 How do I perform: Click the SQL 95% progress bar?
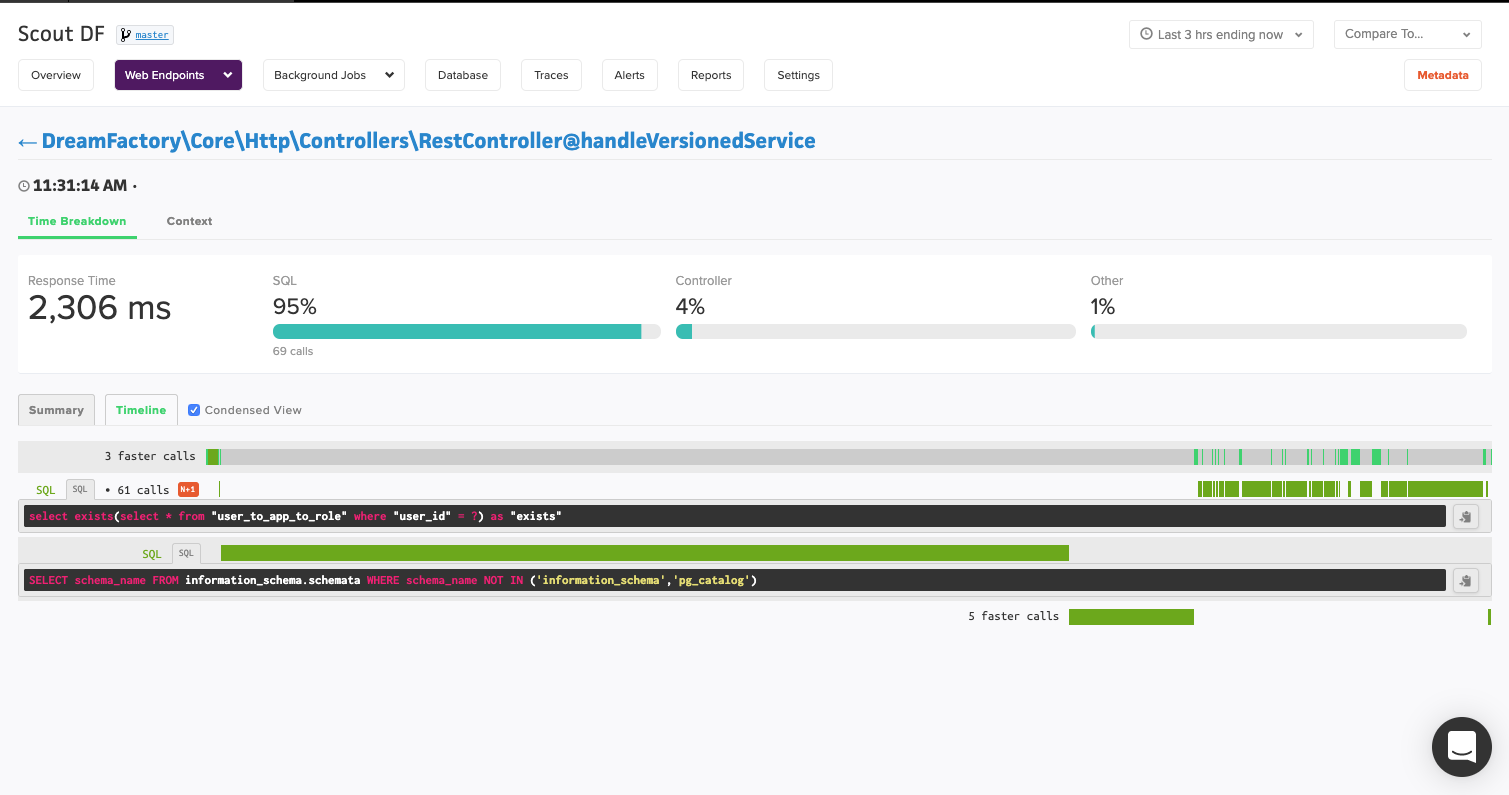(x=466, y=331)
